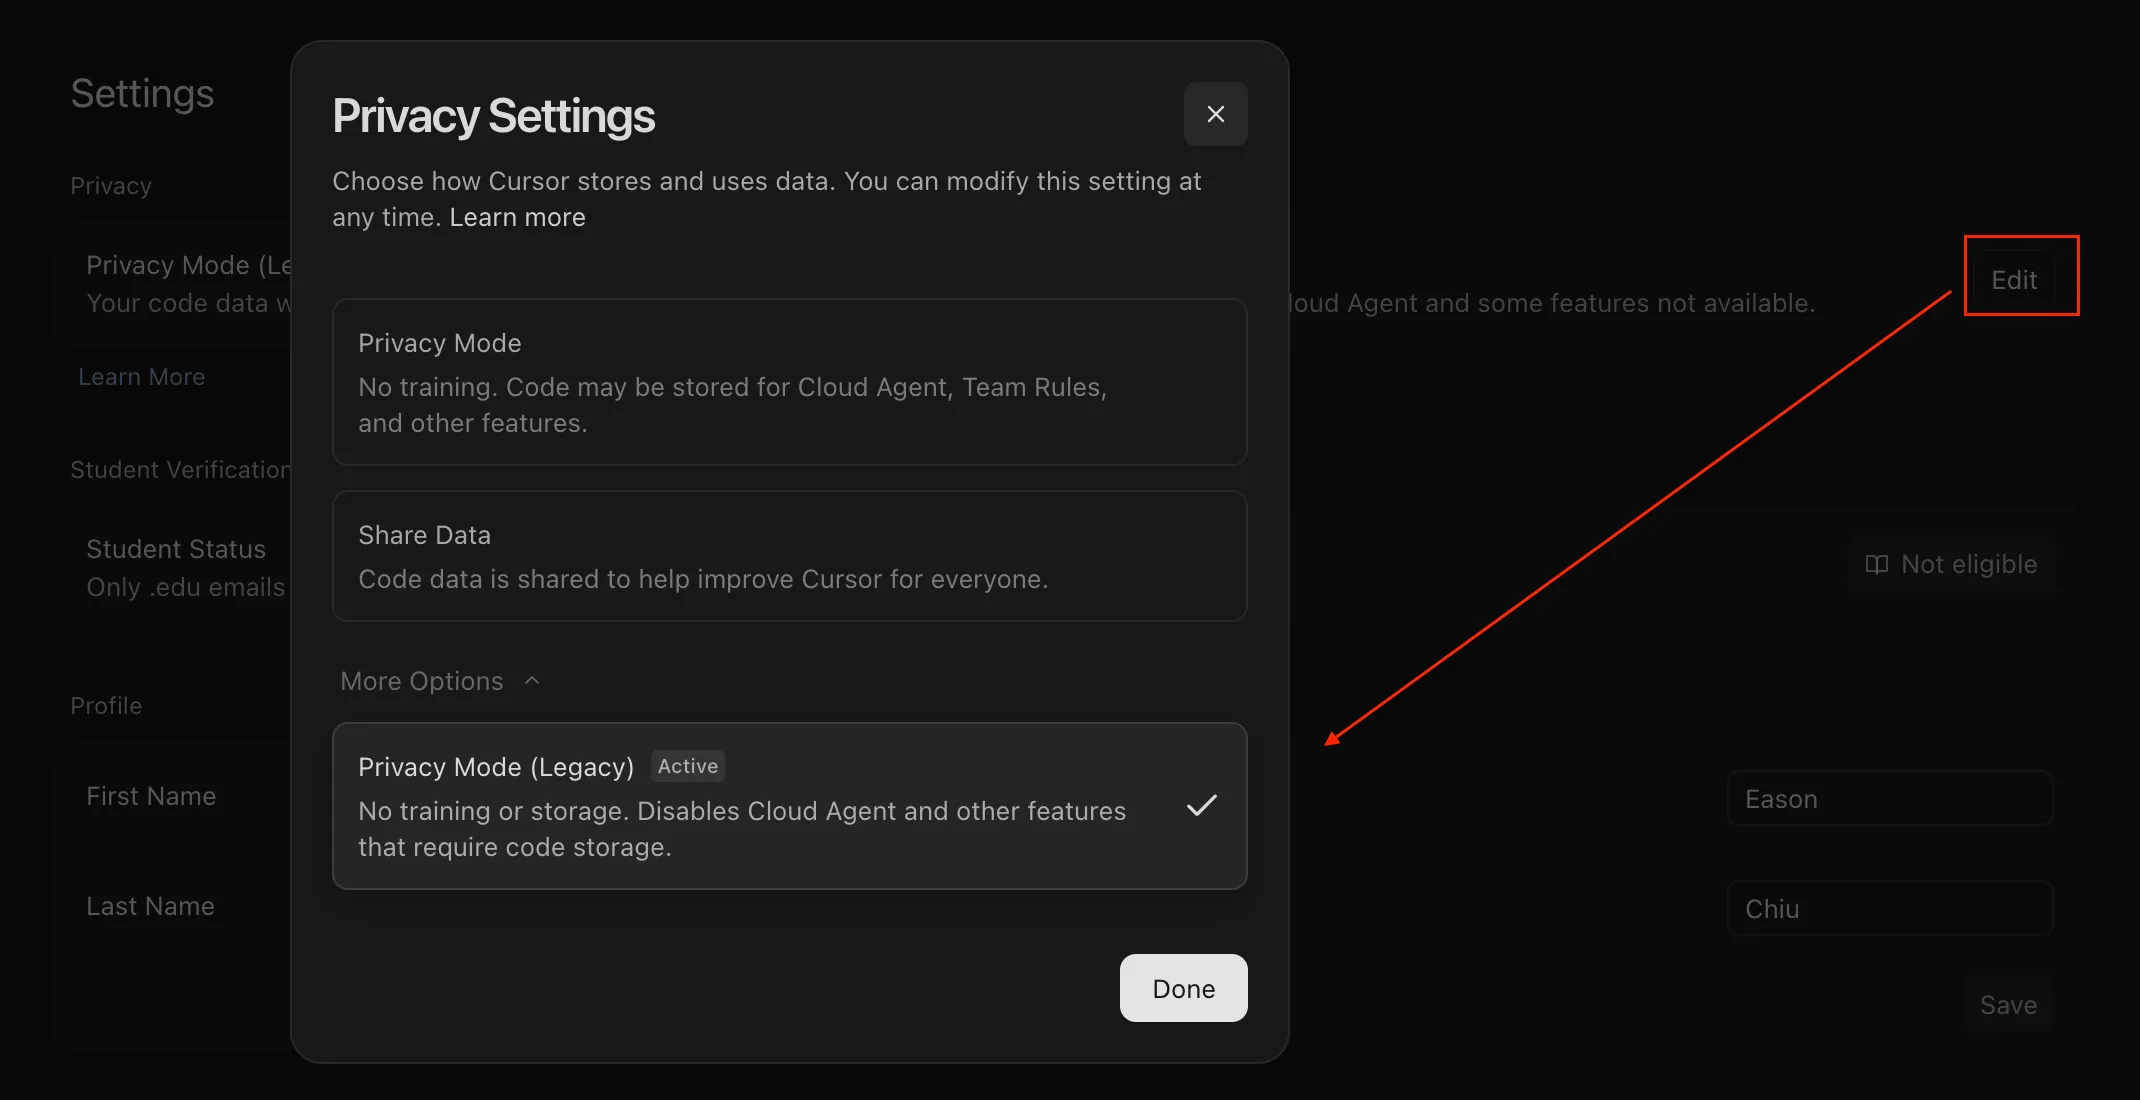Click the Learn More link under Privacy
Image resolution: width=2140 pixels, height=1100 pixels.
[141, 377]
